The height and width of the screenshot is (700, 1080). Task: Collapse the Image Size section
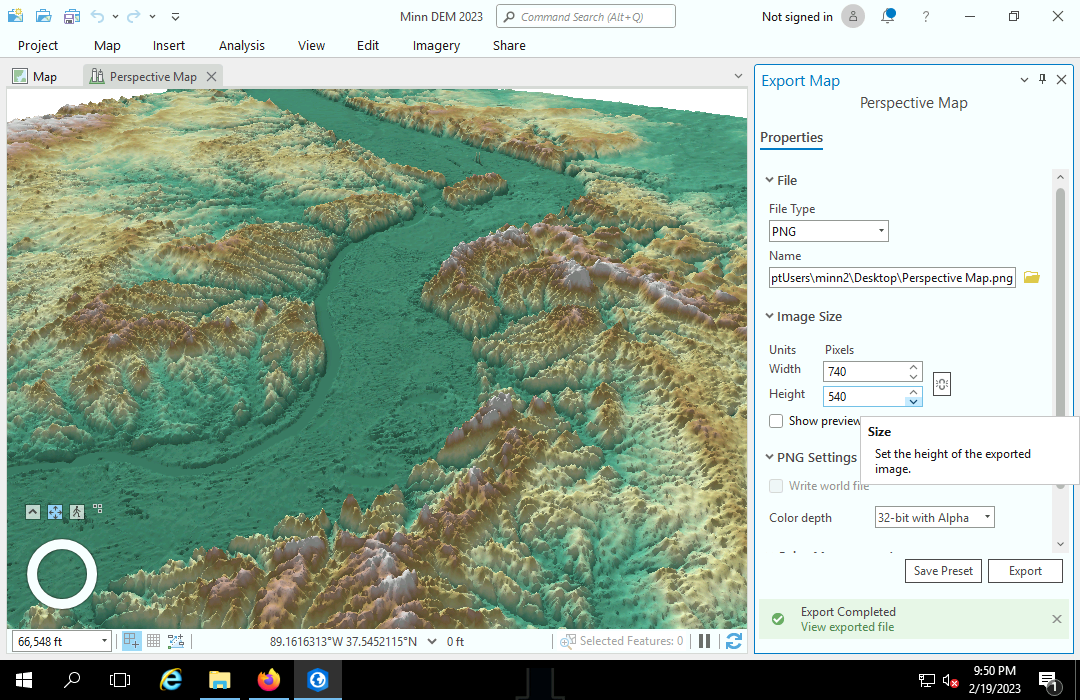tap(769, 317)
